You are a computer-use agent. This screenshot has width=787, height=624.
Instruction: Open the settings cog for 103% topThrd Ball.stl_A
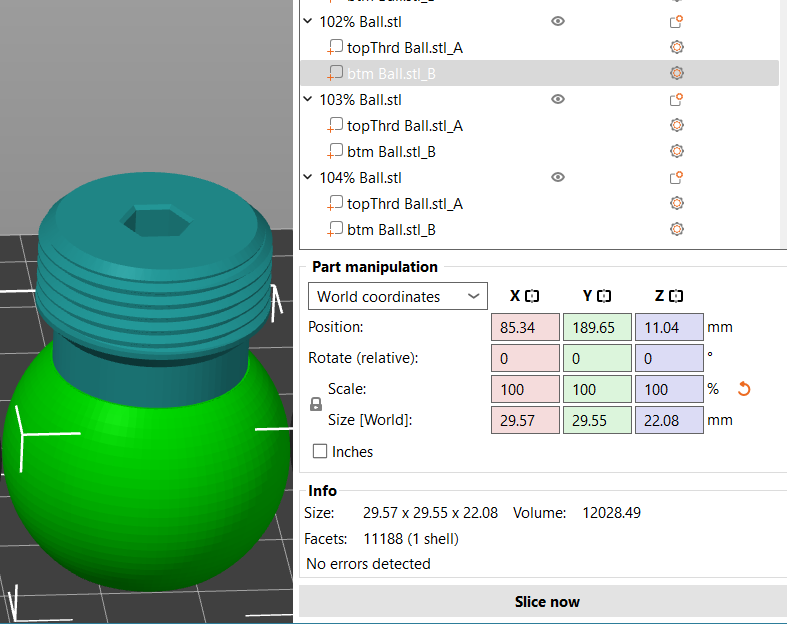[677, 125]
